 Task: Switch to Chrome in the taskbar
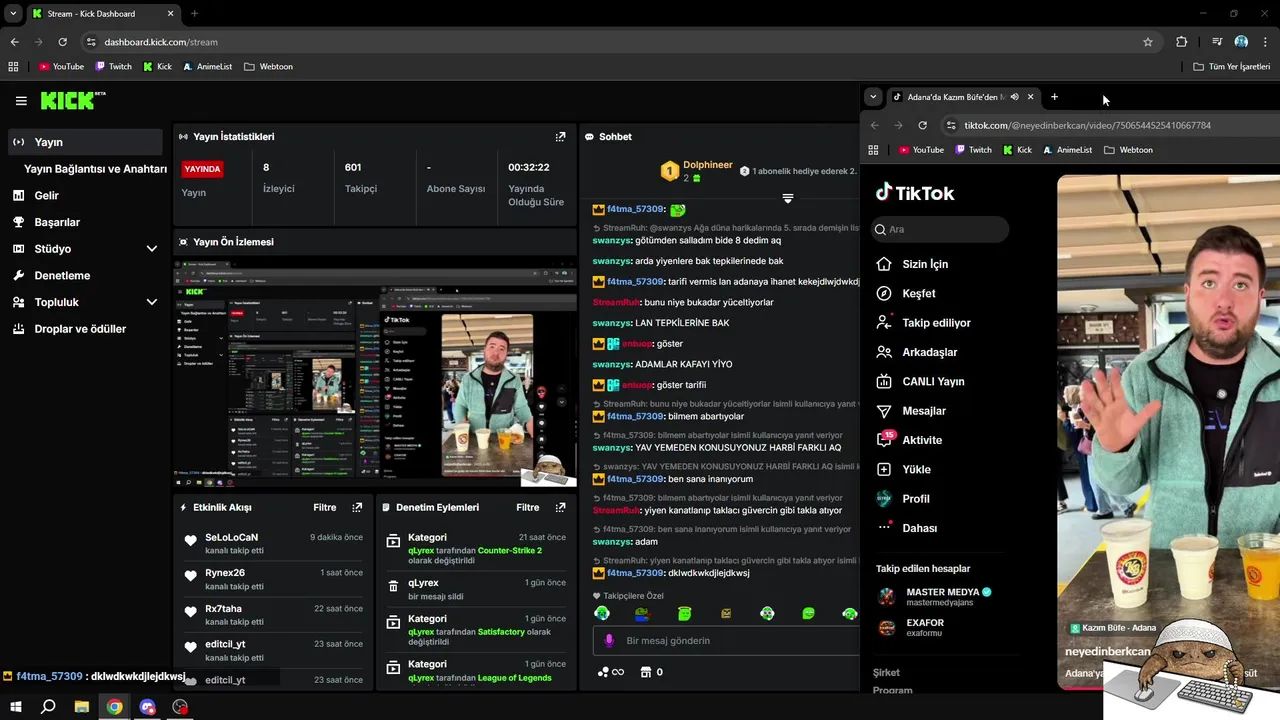(115, 707)
